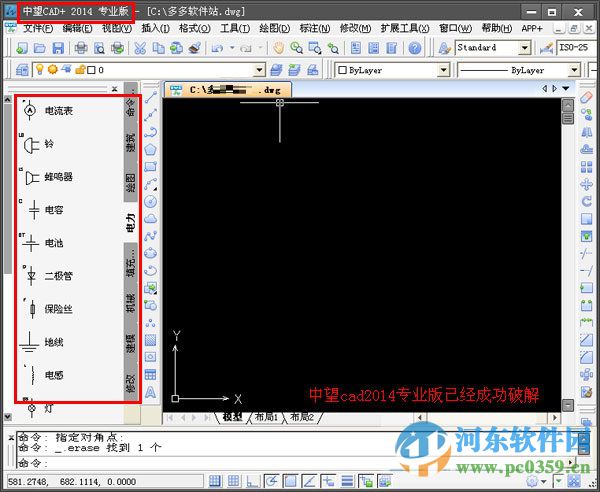The width and height of the screenshot is (600, 492).
Task: Expand the undo history dropdown arrow
Action: pyautogui.click(x=232, y=48)
